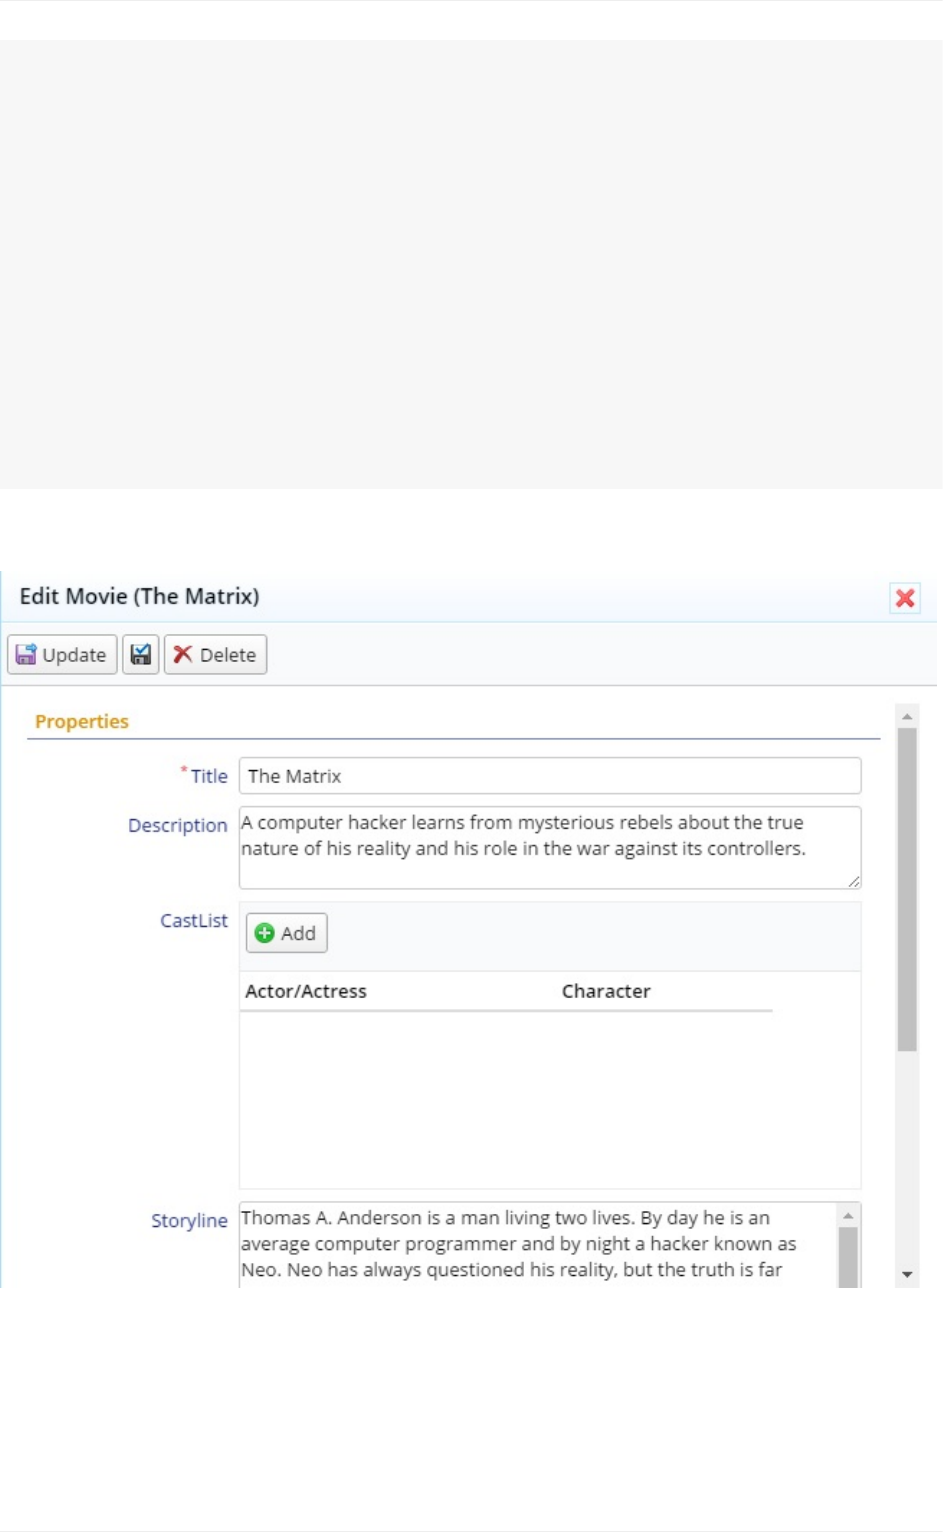Click the Update button
This screenshot has height=1532, width=943.
tap(62, 655)
